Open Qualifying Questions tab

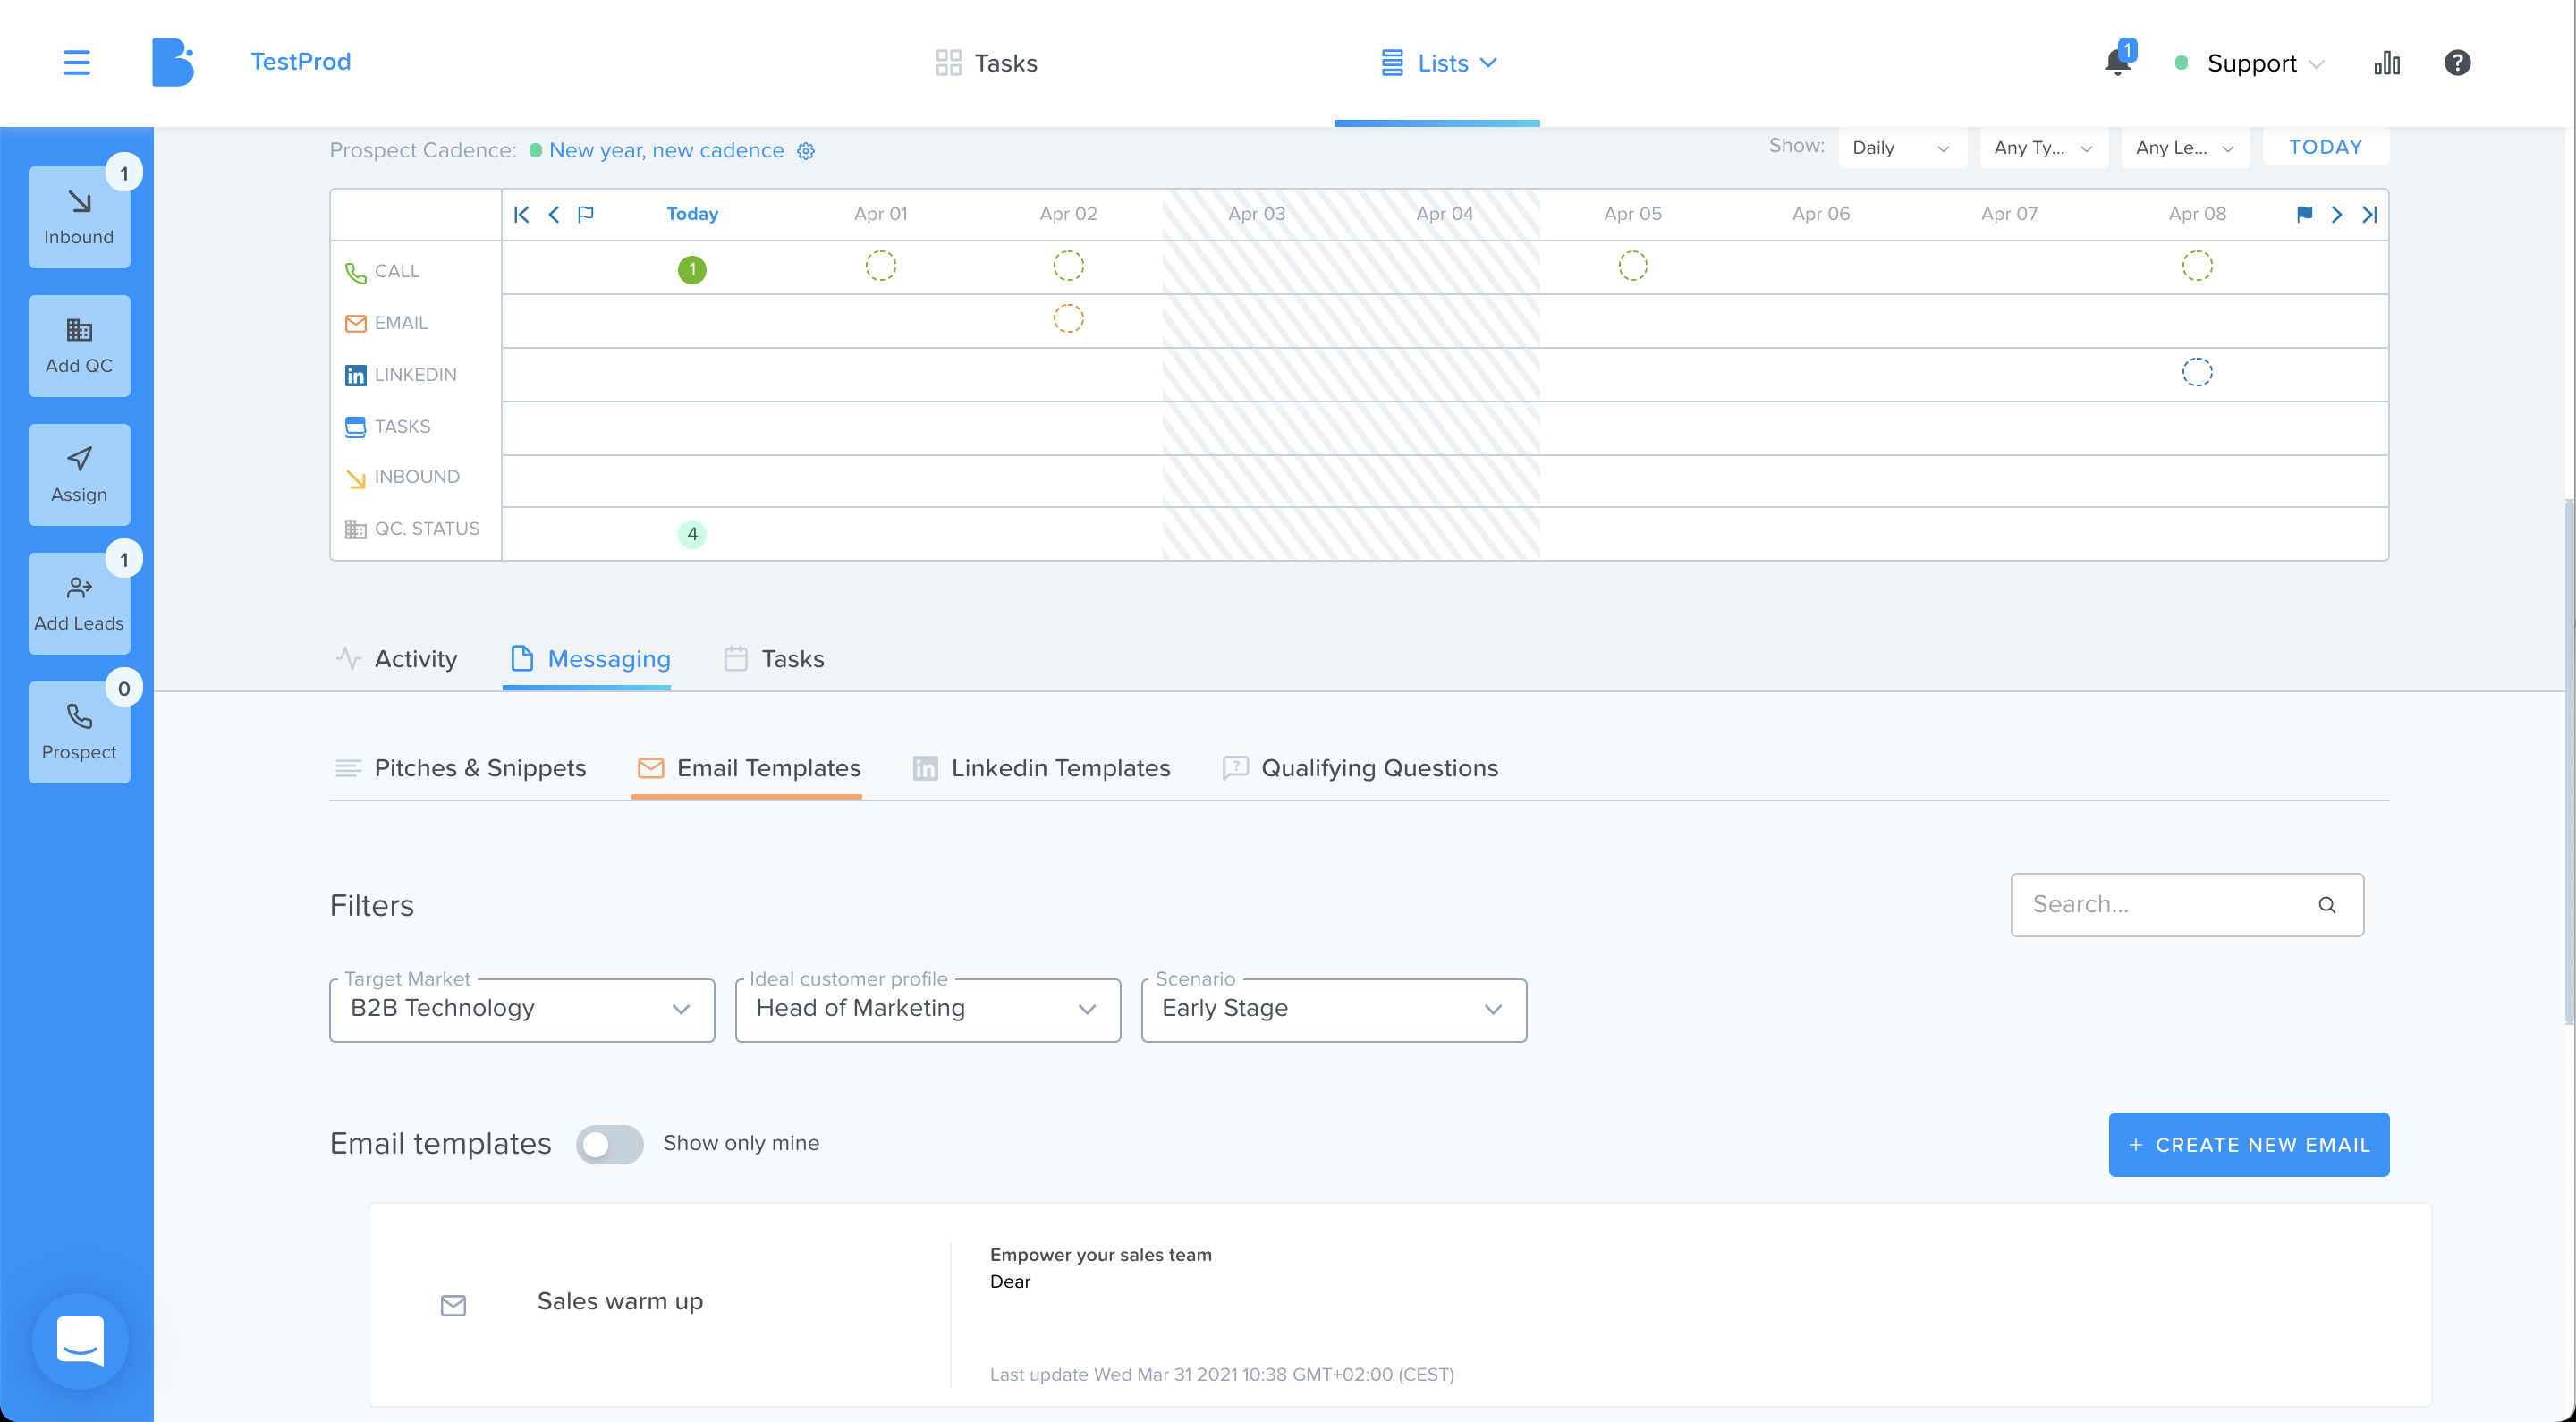pos(1360,768)
